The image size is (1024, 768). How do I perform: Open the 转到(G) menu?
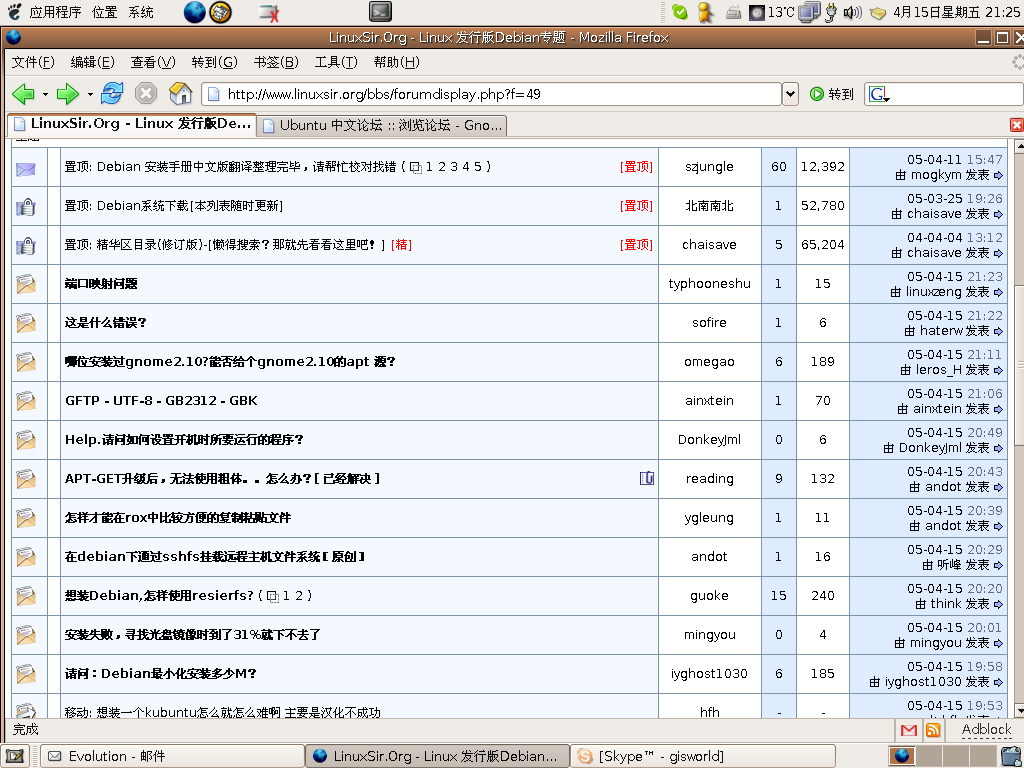[x=214, y=62]
